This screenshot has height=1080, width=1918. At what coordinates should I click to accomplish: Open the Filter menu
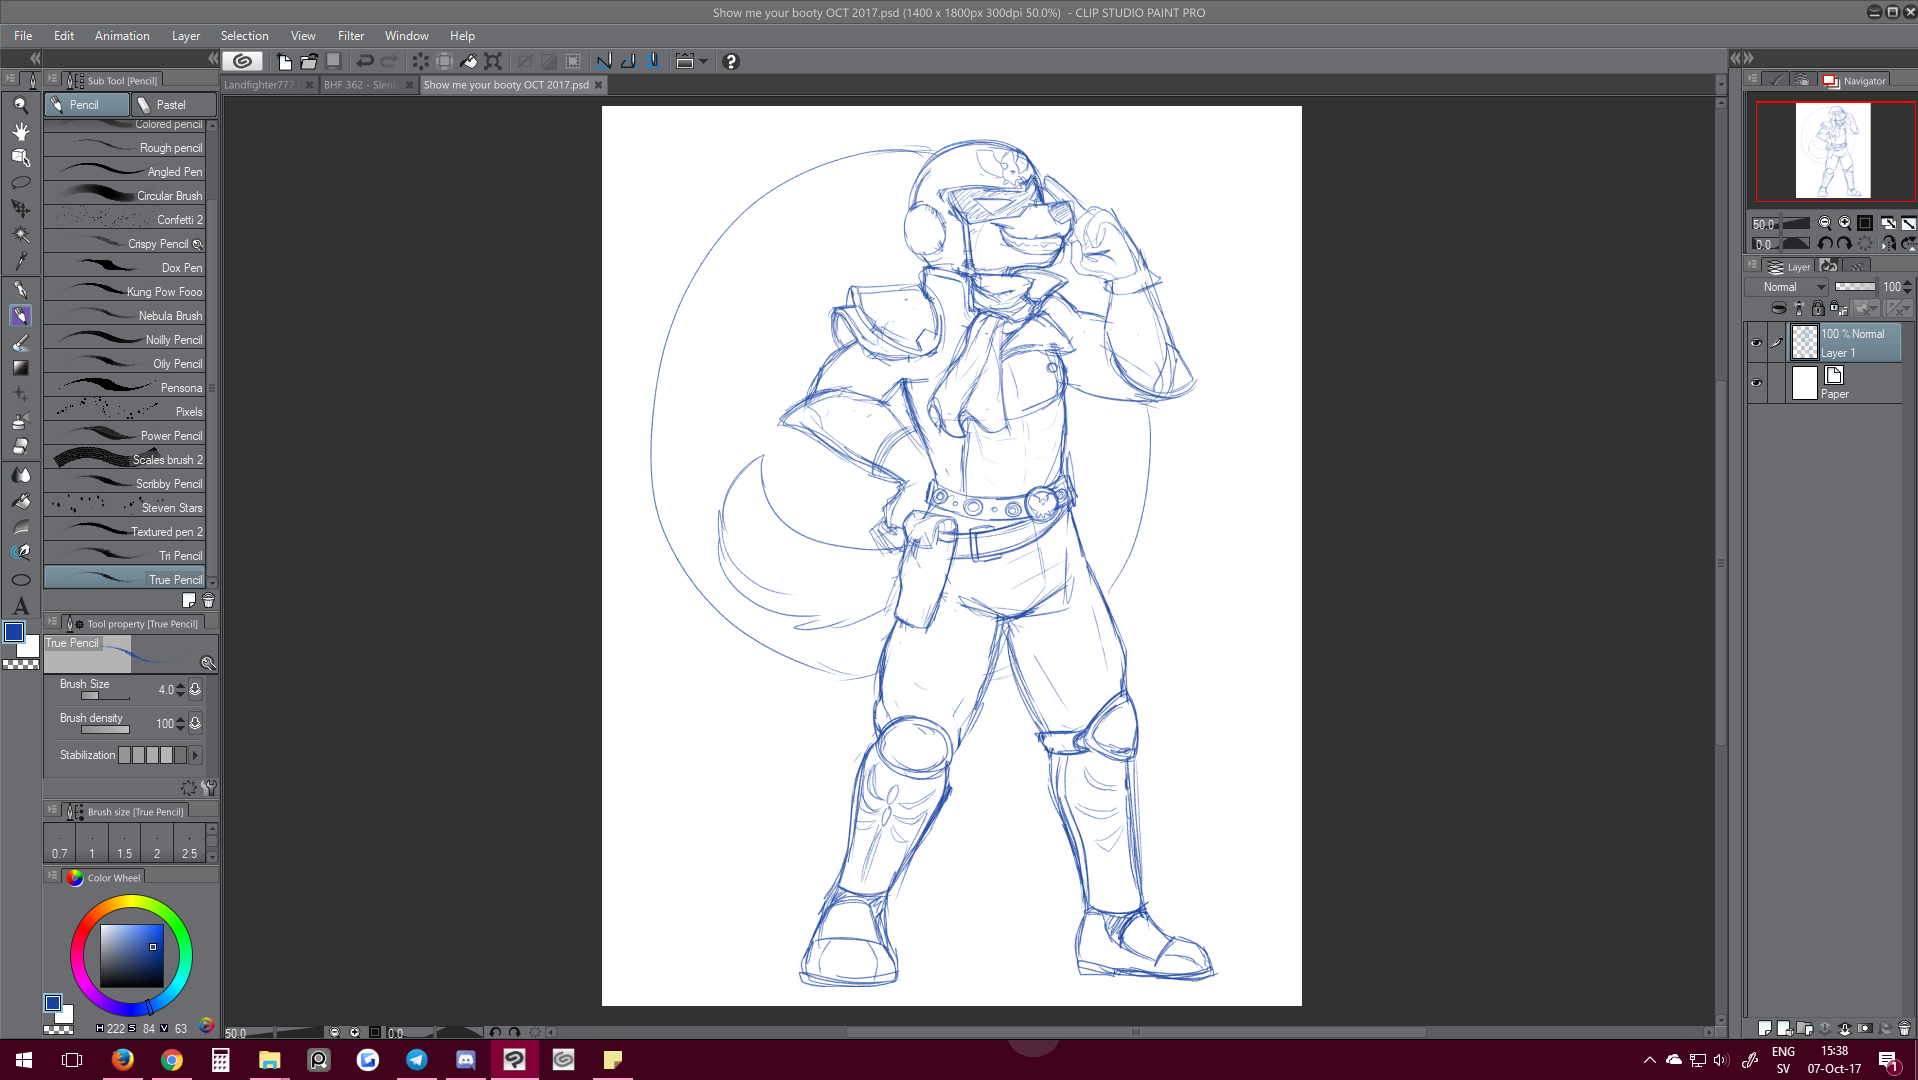point(350,36)
